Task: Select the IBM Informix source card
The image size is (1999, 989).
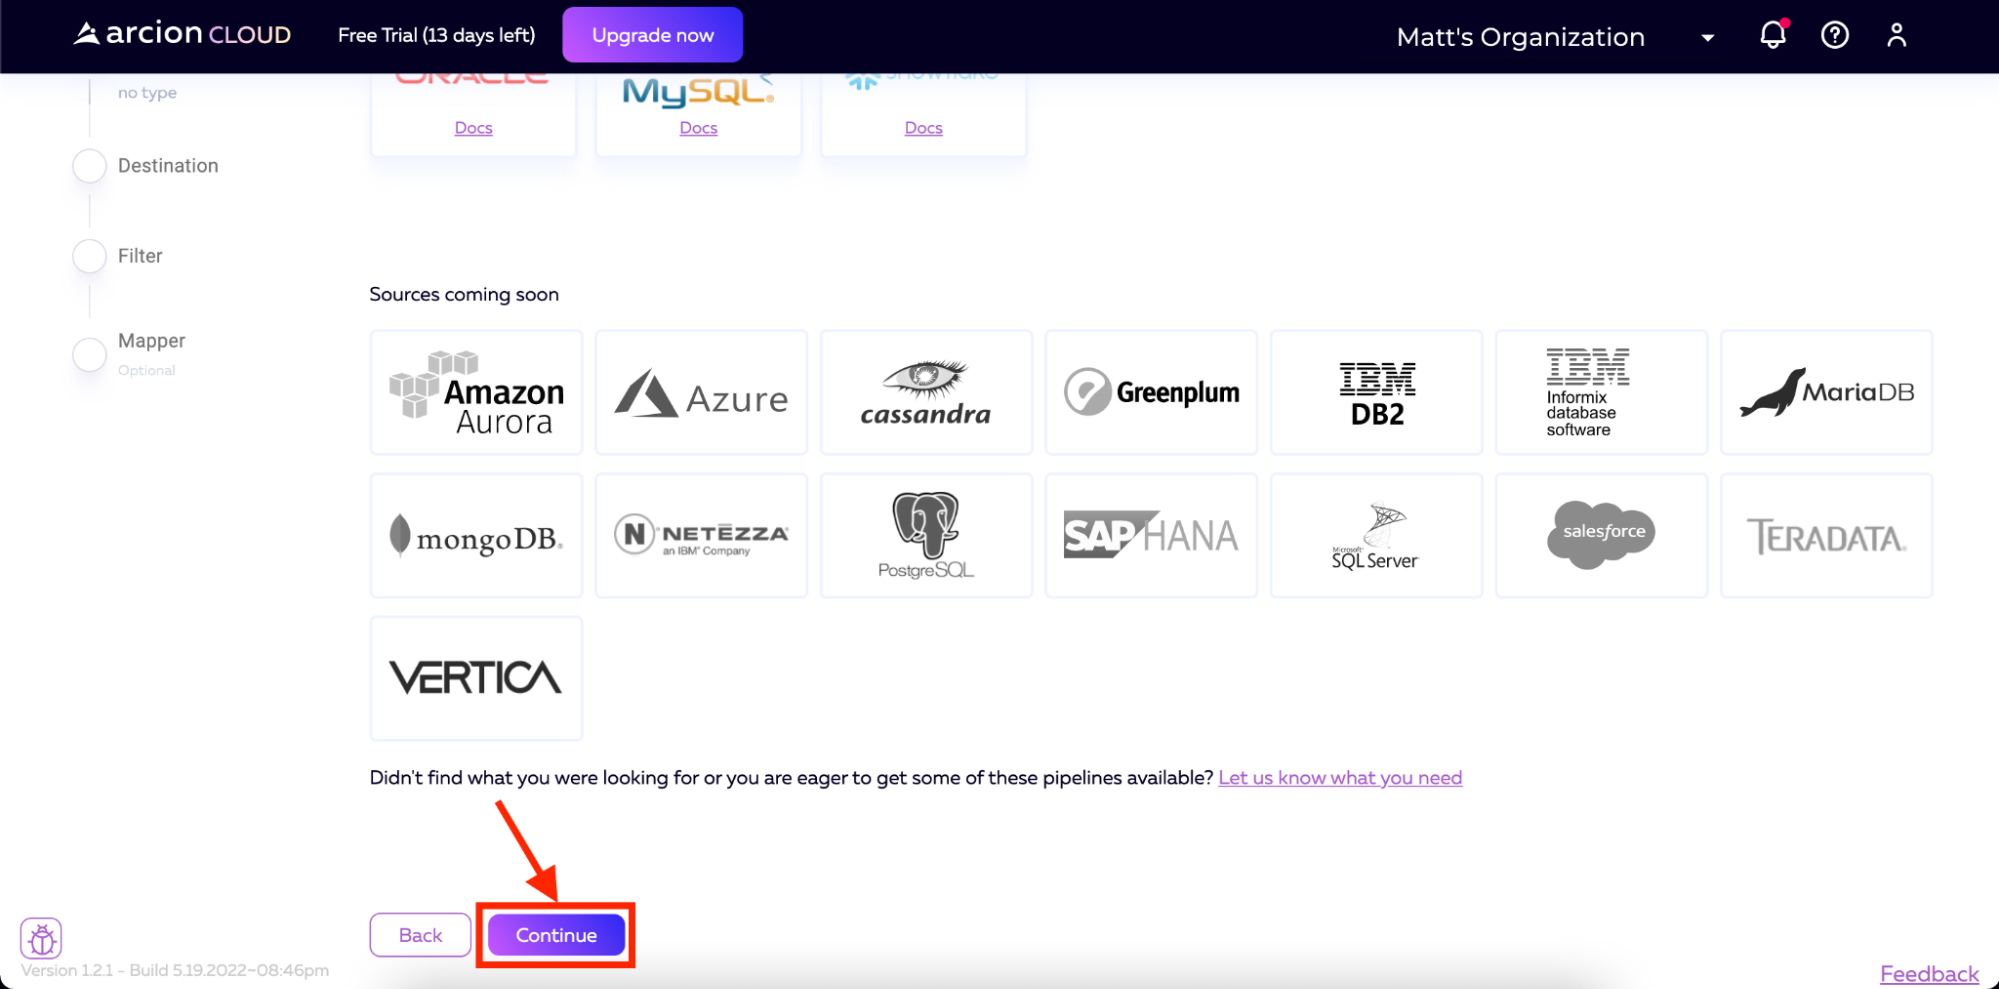Action: tap(1601, 392)
